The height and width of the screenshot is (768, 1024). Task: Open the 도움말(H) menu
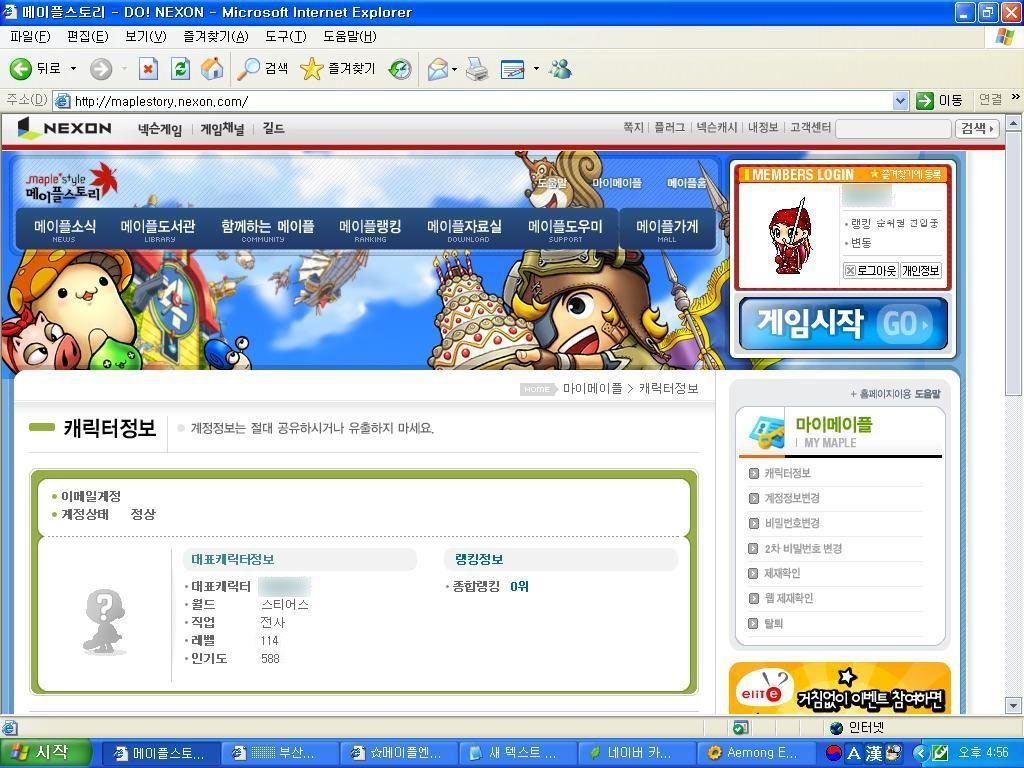[349, 37]
